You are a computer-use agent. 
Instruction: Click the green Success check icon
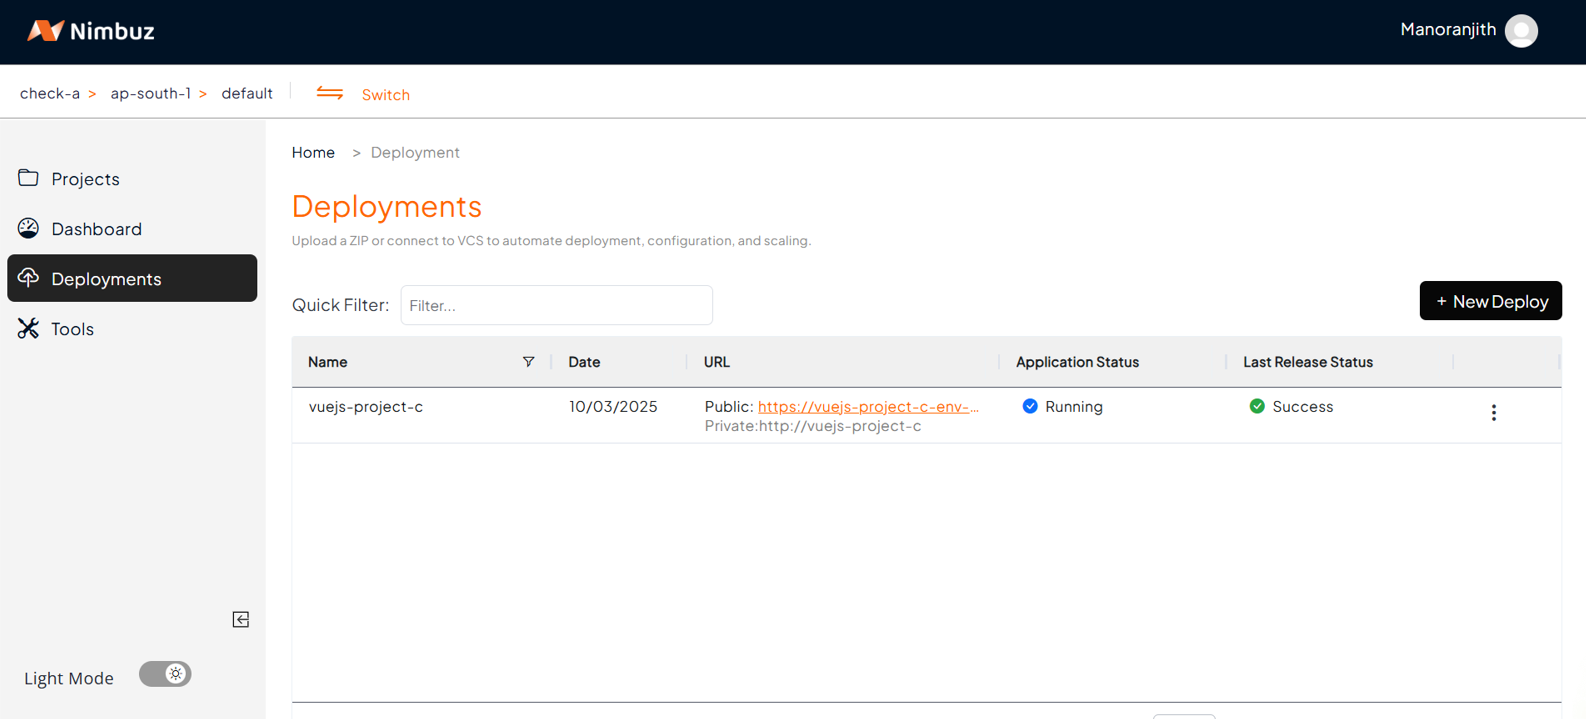click(x=1257, y=406)
